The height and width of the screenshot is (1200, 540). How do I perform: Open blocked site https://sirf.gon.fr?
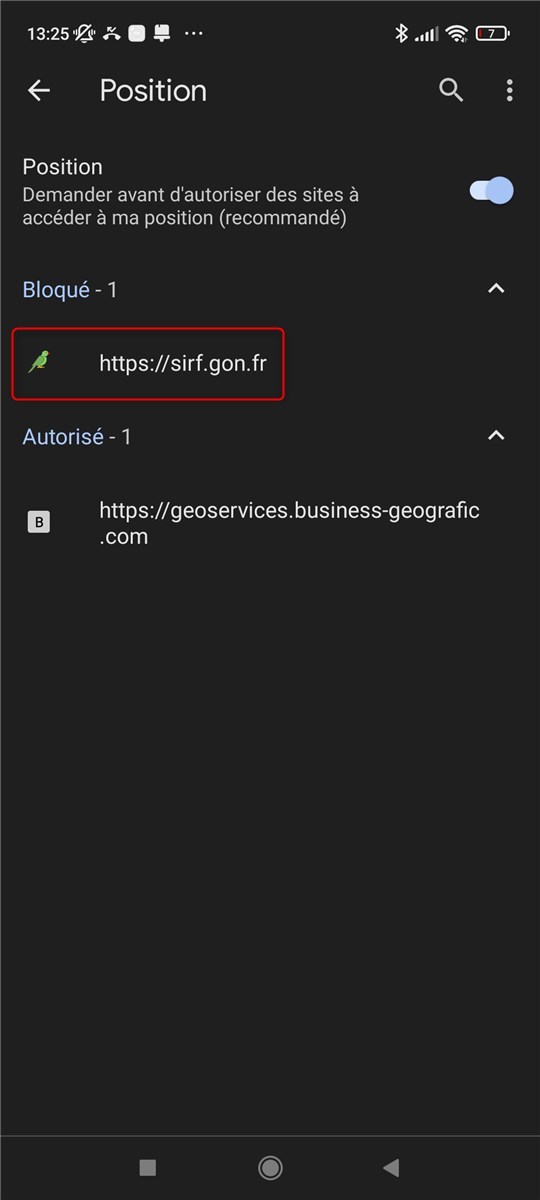(148, 363)
